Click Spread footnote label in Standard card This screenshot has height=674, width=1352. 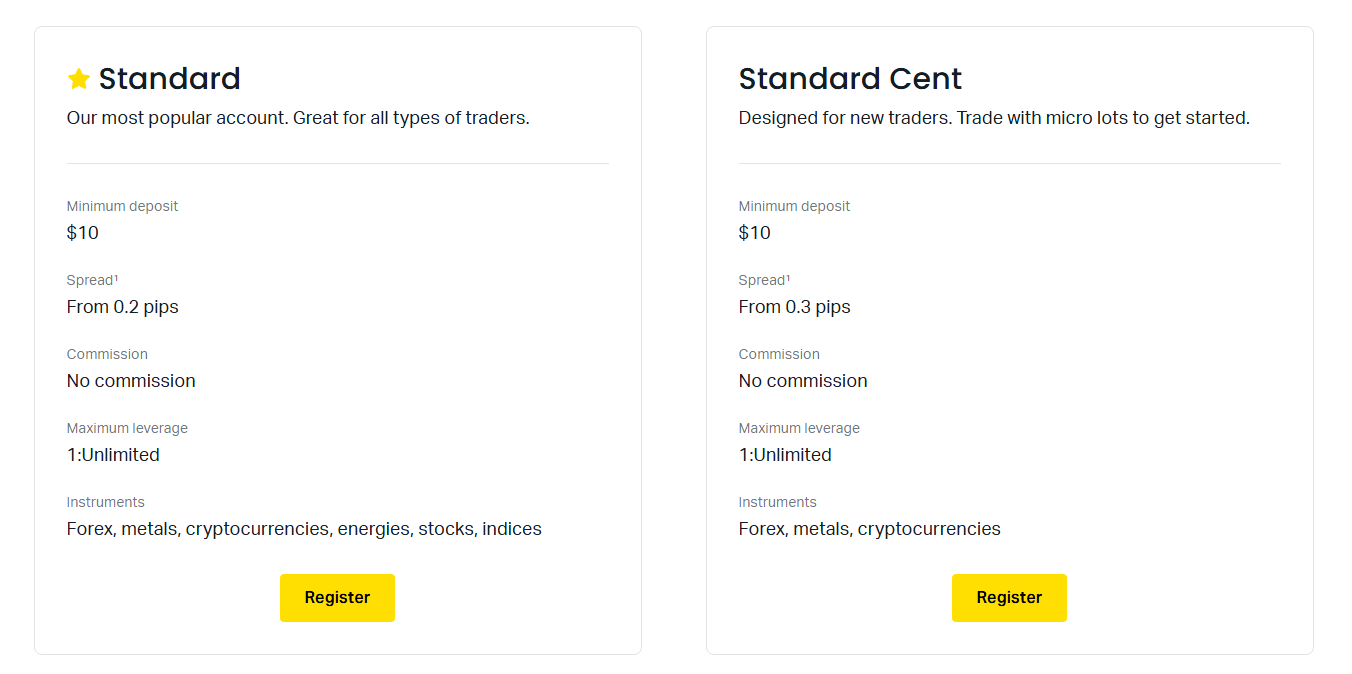(93, 280)
